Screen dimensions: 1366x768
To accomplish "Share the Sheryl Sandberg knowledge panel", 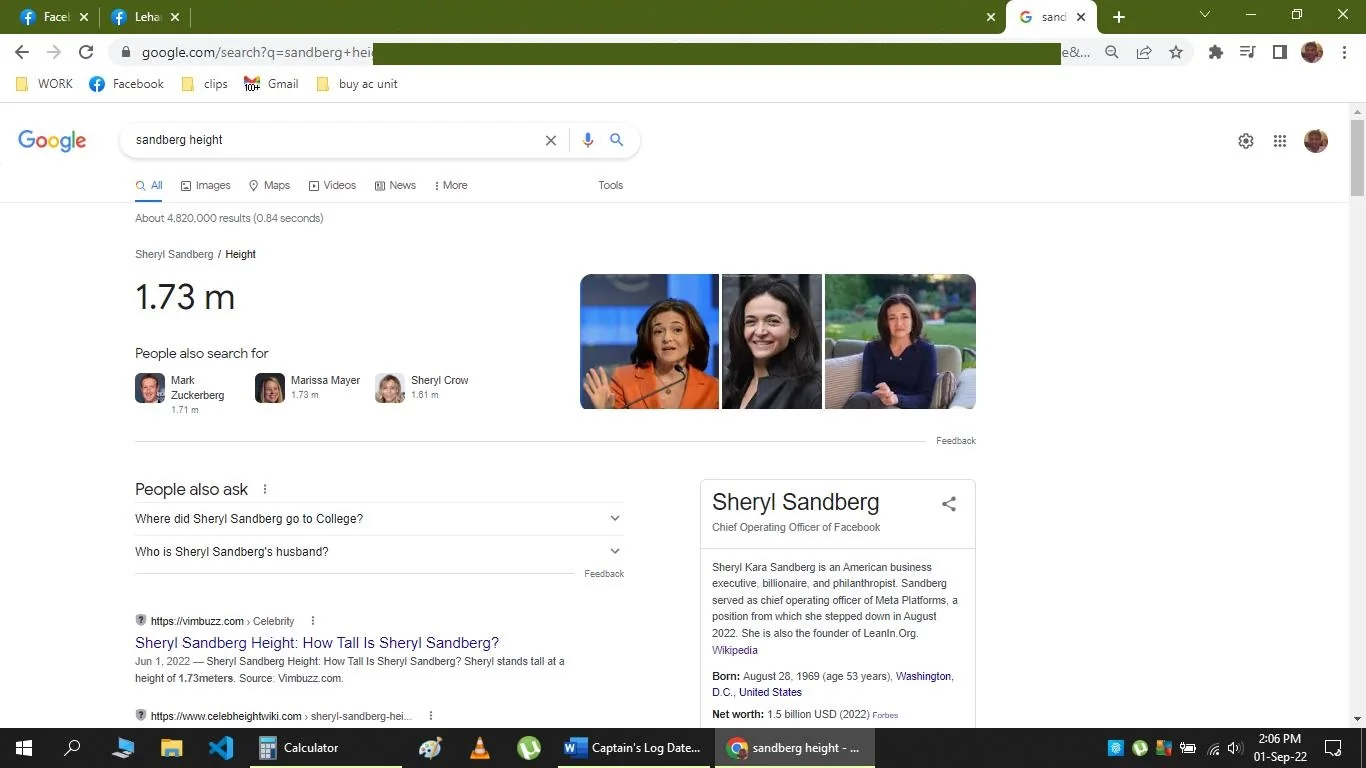I will tap(949, 504).
